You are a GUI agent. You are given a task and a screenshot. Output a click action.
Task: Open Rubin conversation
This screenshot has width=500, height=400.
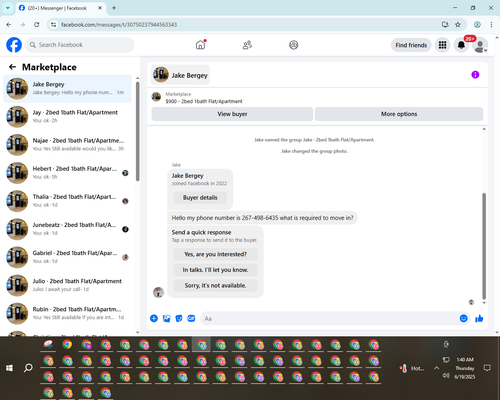[x=67, y=313]
